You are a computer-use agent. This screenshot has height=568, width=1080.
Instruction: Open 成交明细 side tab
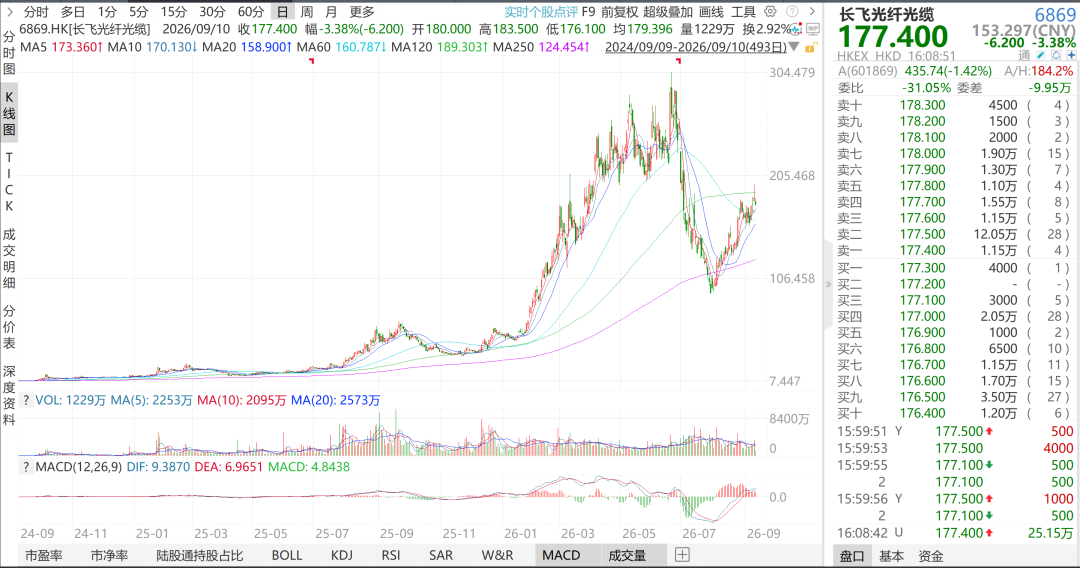point(9,258)
